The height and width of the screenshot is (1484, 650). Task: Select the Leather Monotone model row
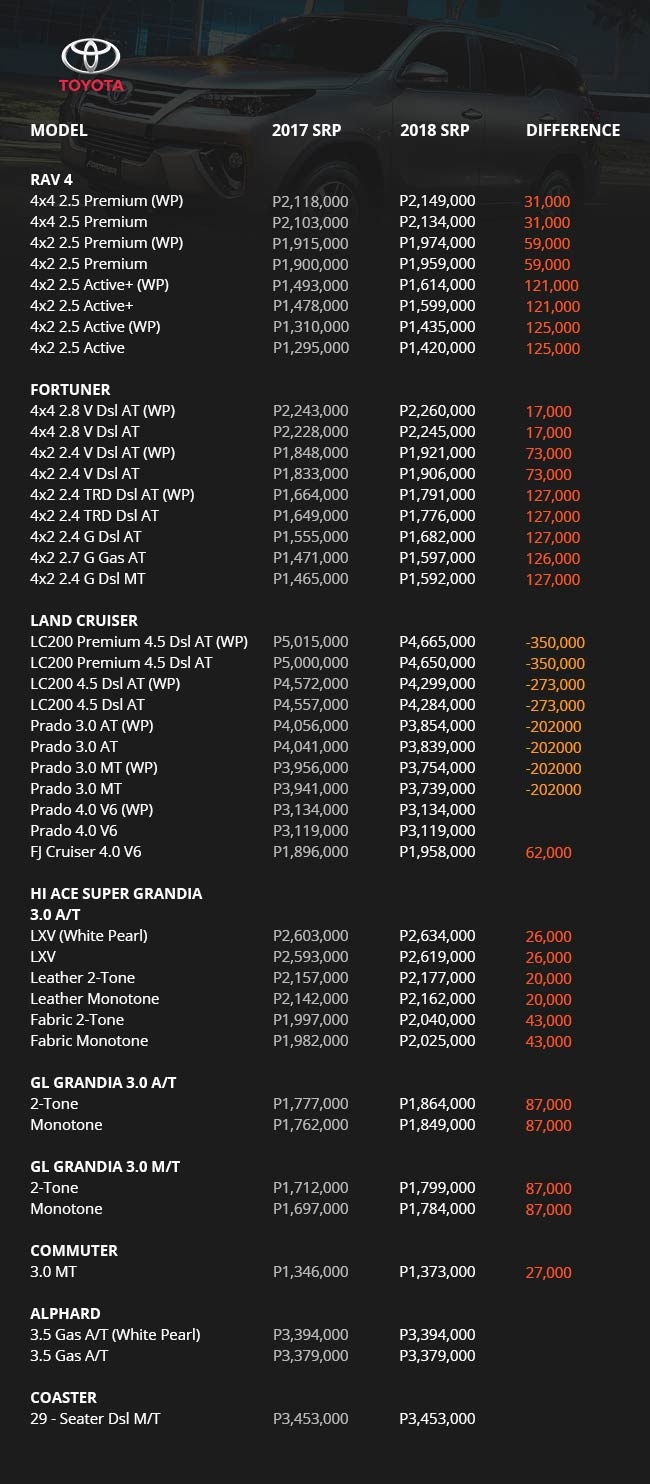[x=95, y=998]
